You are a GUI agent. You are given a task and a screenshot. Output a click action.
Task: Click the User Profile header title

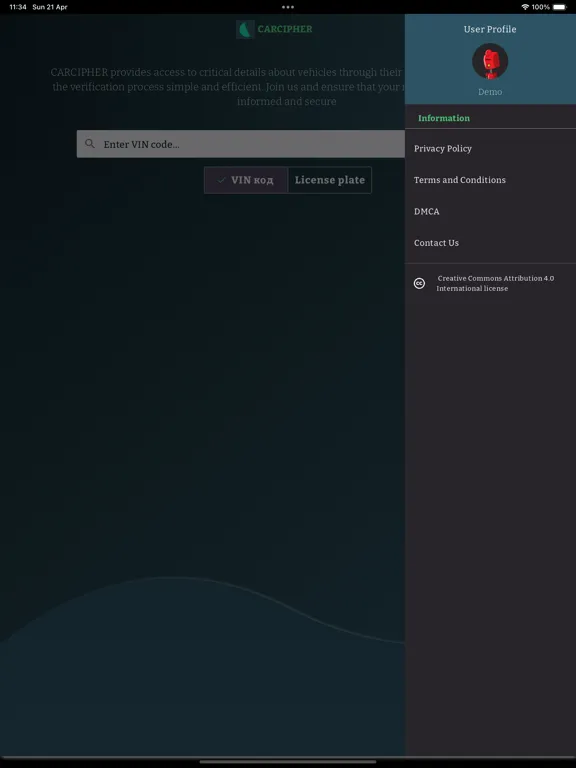point(490,29)
